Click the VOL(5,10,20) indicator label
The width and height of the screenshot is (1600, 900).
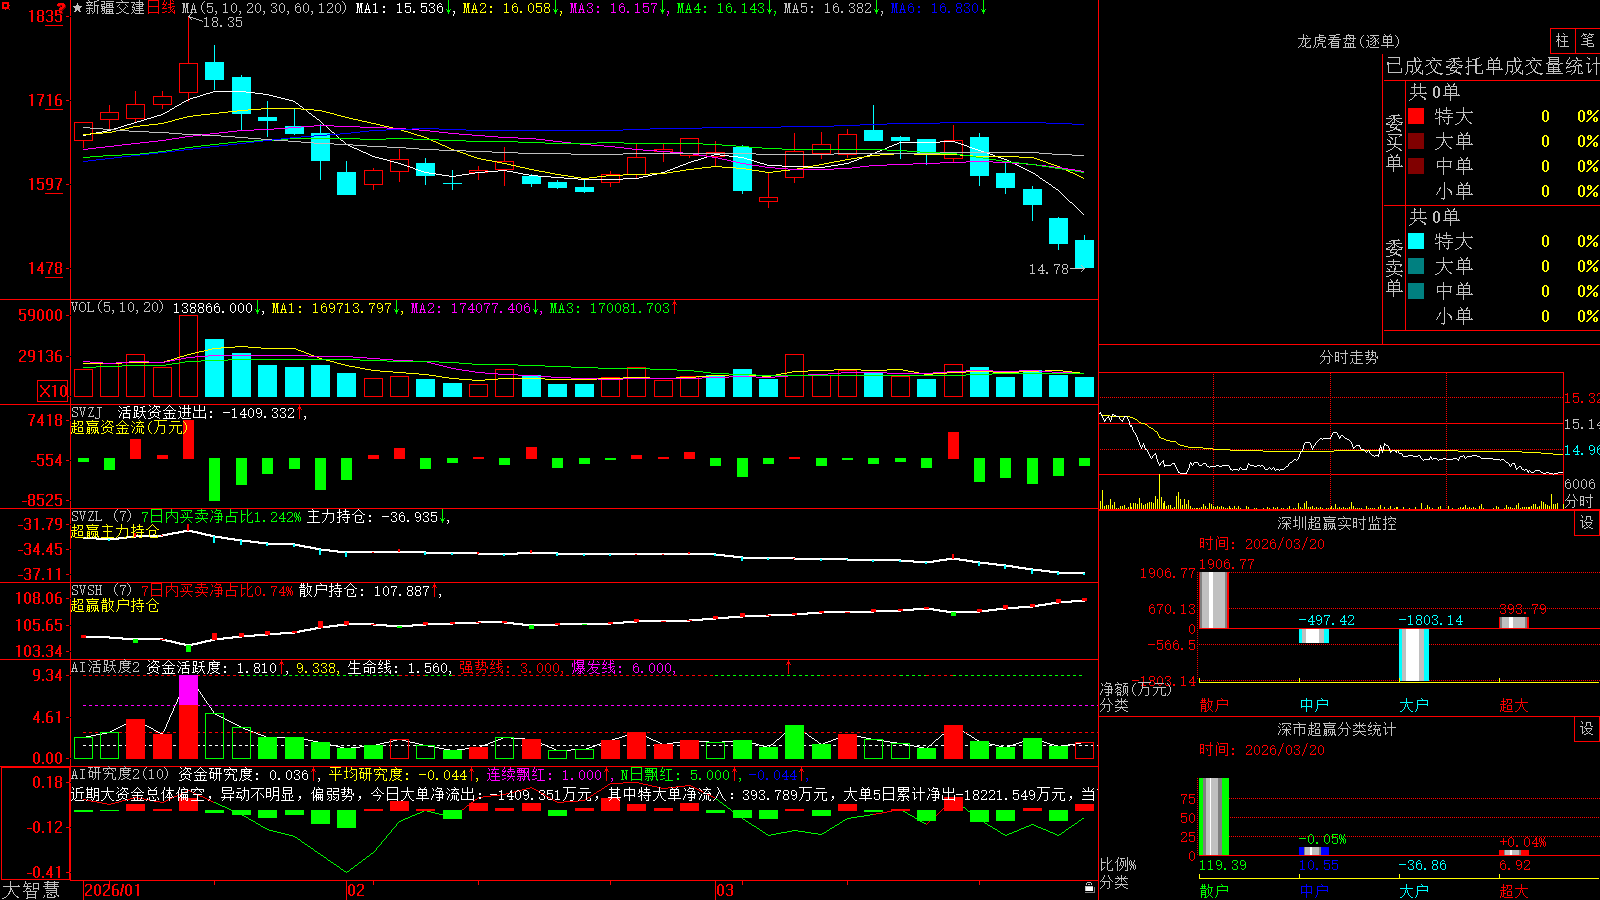[117, 308]
